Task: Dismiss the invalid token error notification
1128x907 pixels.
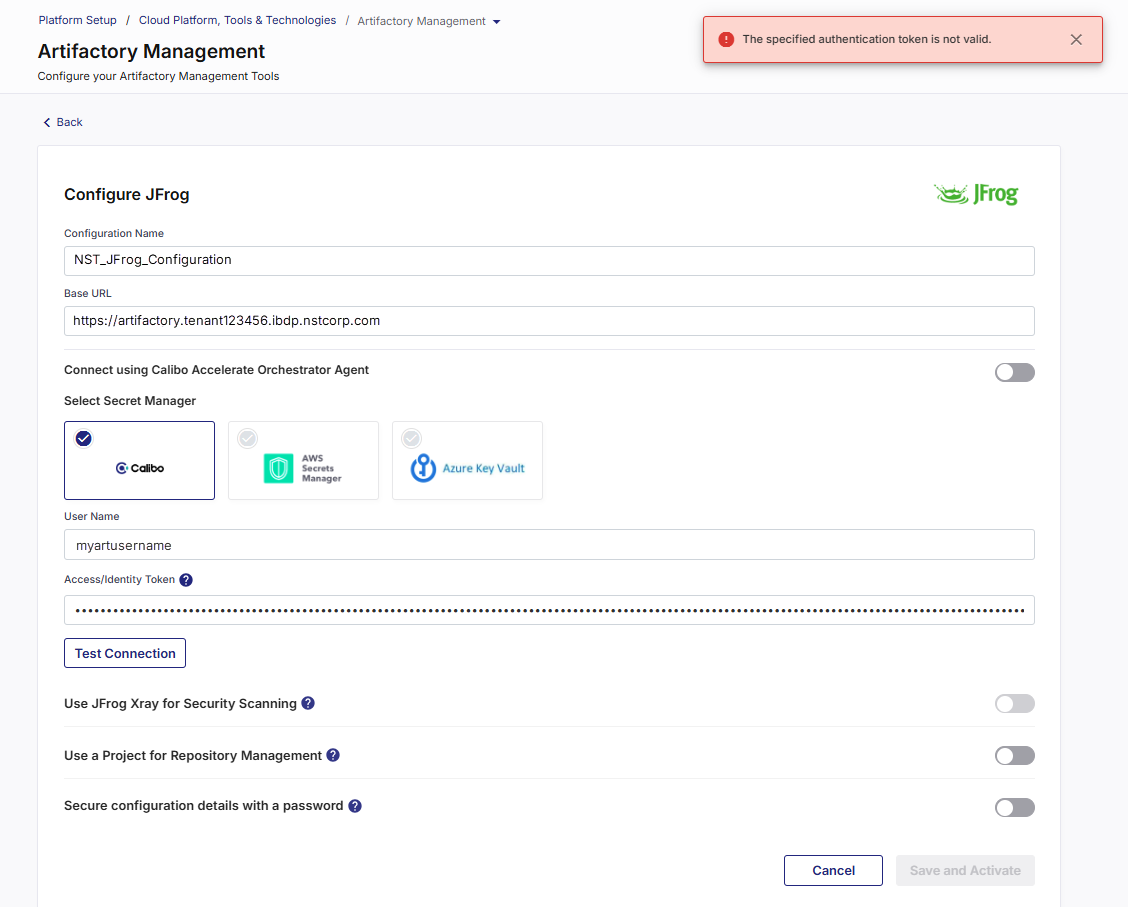Action: tap(1076, 40)
